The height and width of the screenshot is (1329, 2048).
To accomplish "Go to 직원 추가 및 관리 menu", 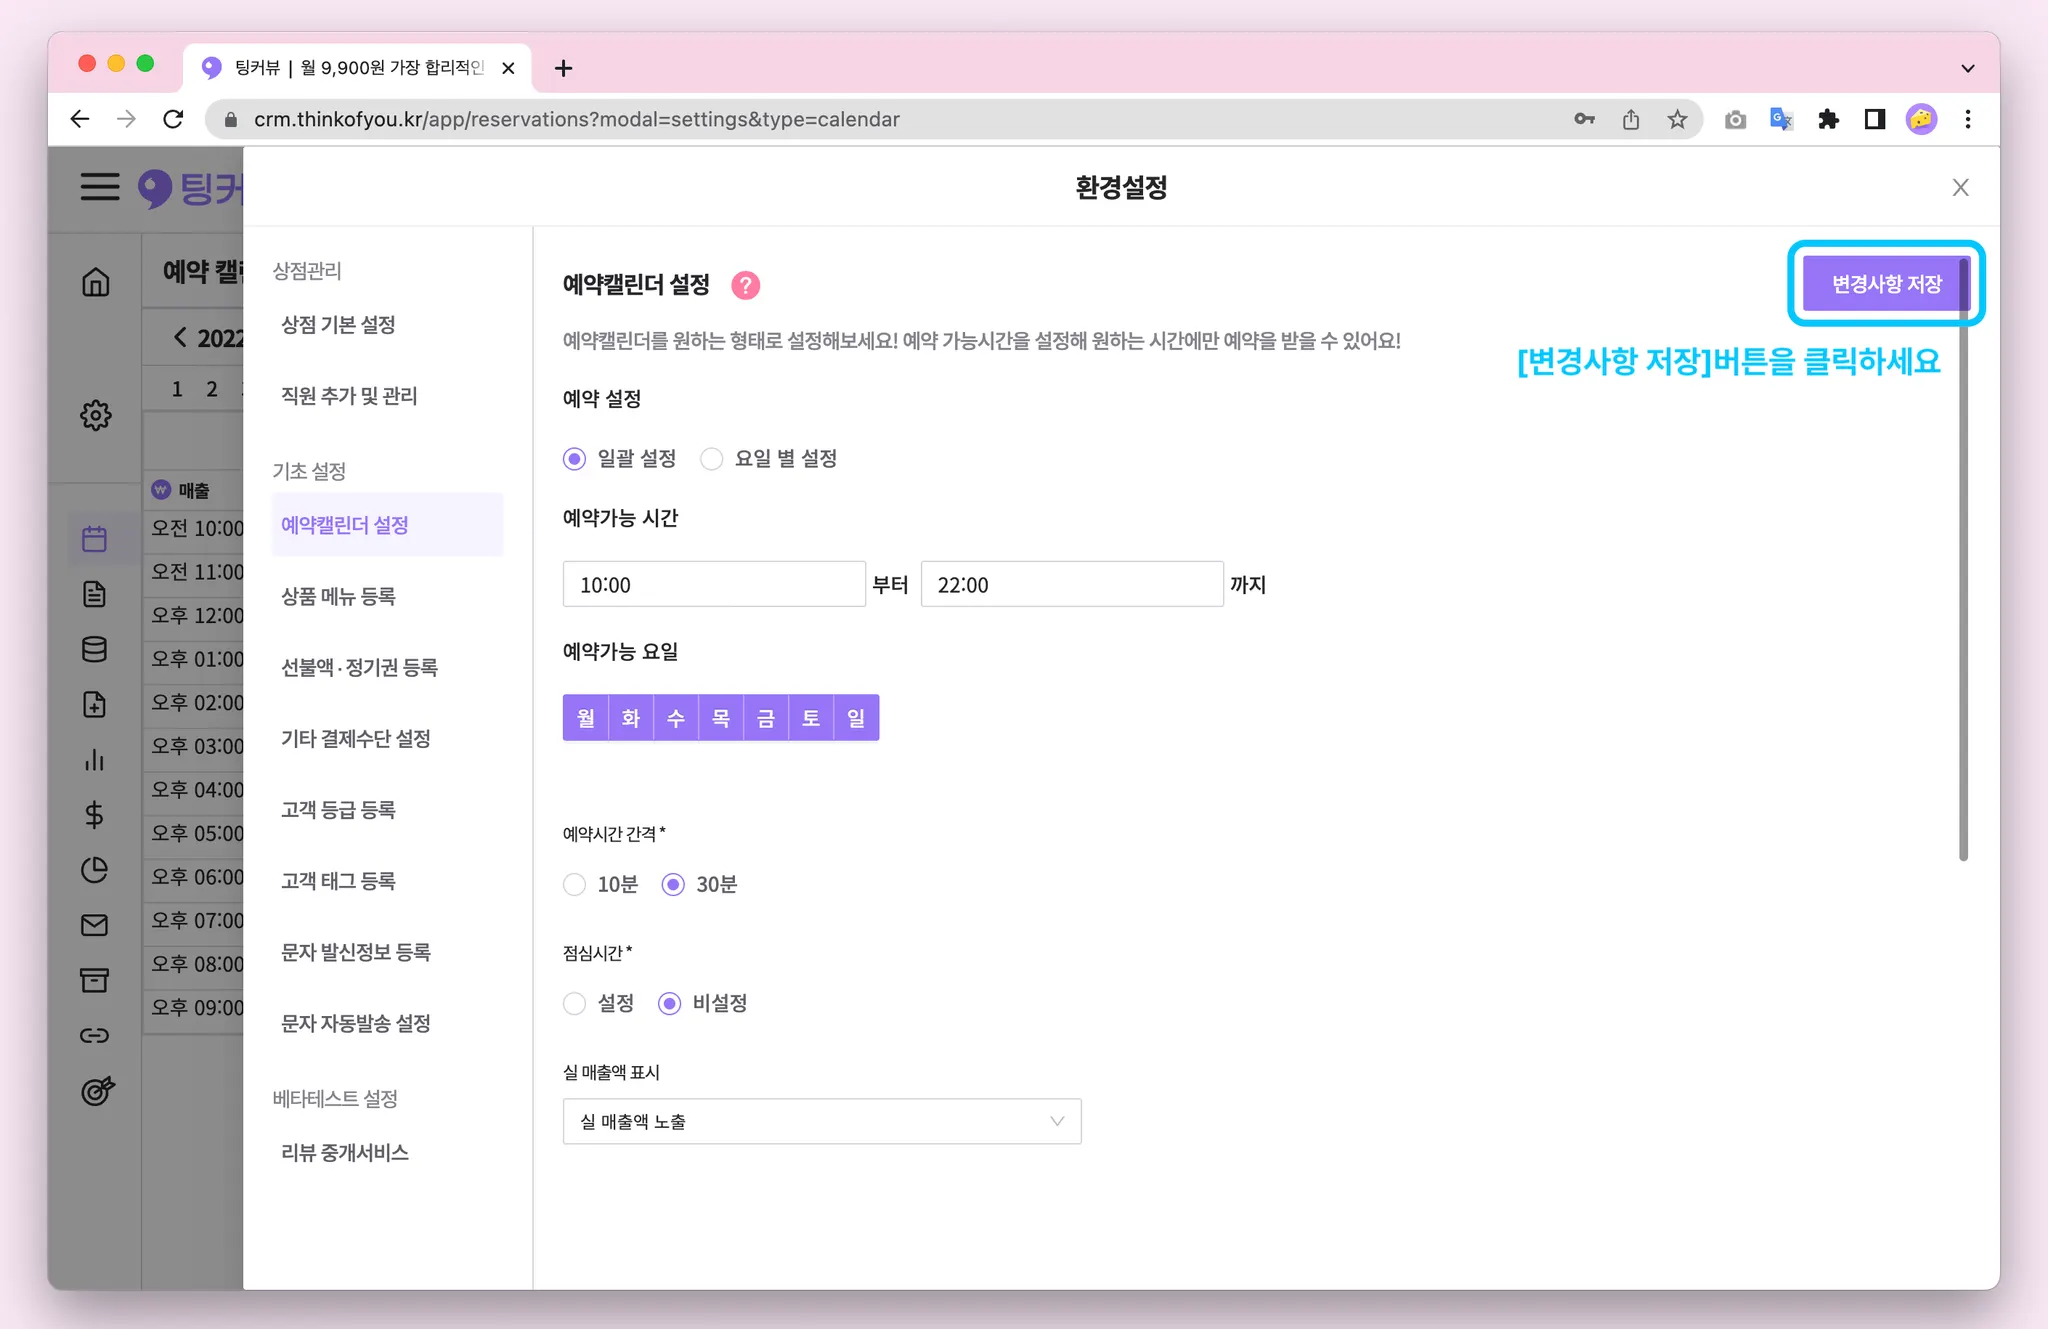I will 349,396.
